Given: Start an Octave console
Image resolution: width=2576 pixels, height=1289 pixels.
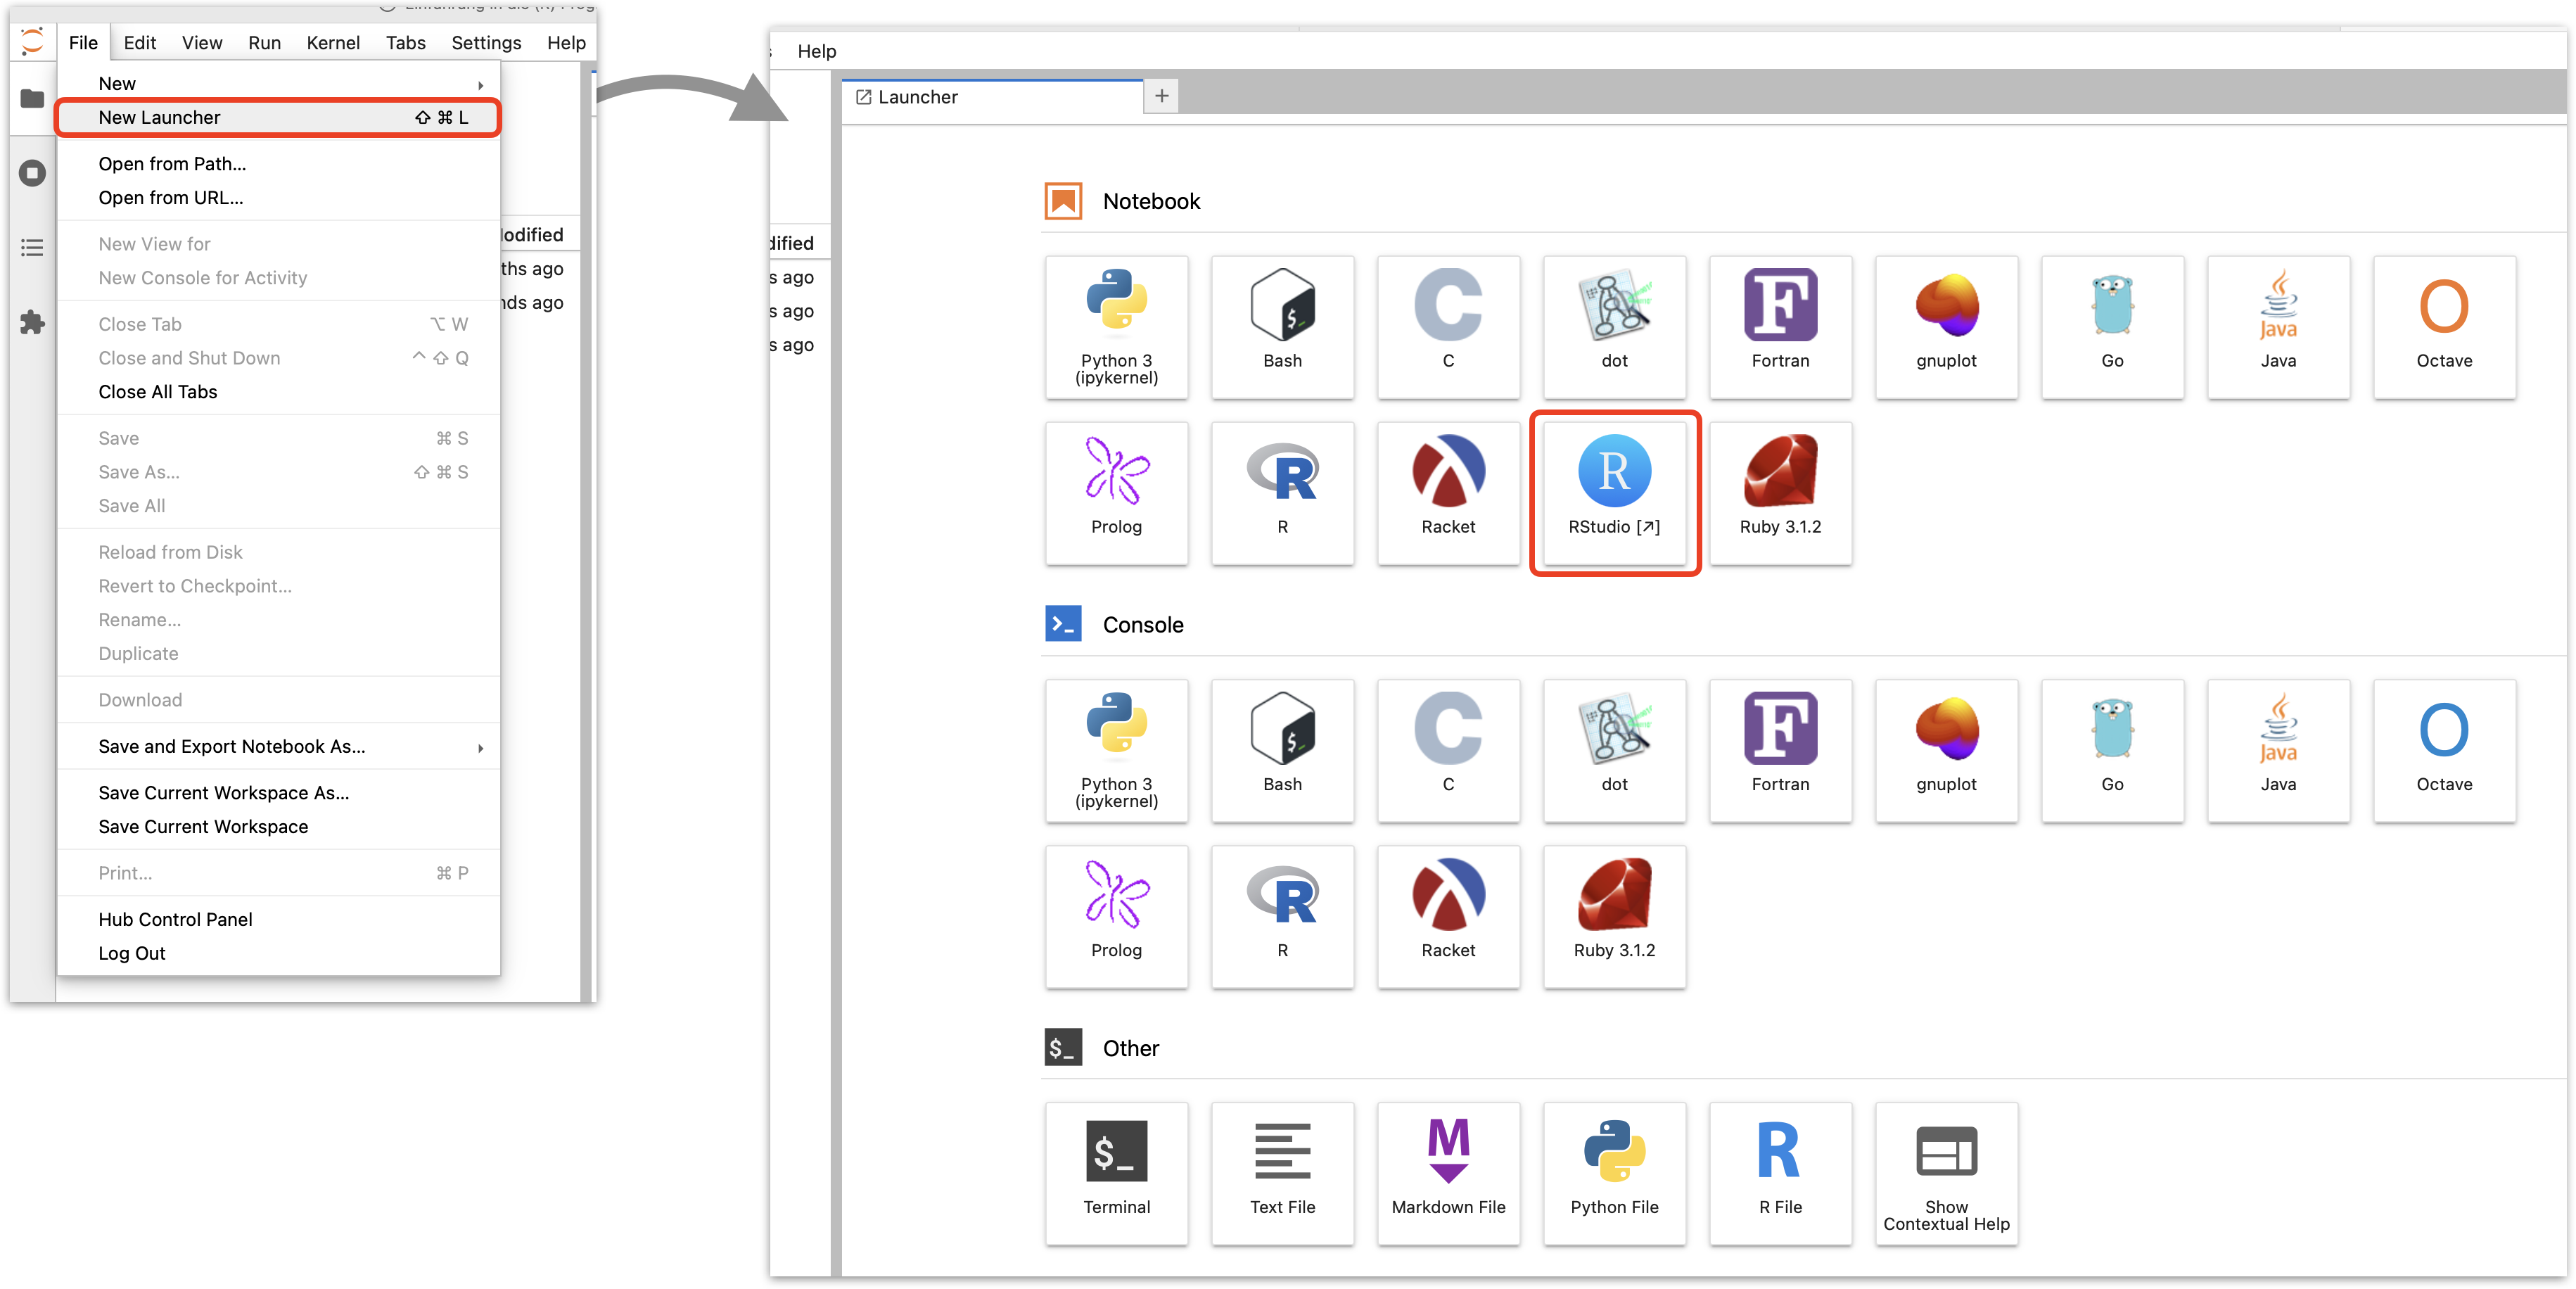Looking at the screenshot, I should click(2444, 750).
